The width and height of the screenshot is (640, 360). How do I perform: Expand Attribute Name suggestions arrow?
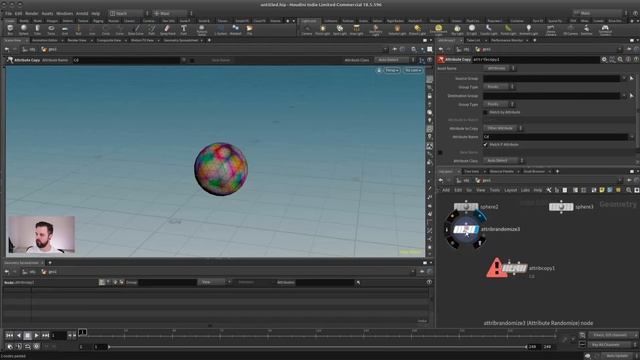(x=632, y=137)
